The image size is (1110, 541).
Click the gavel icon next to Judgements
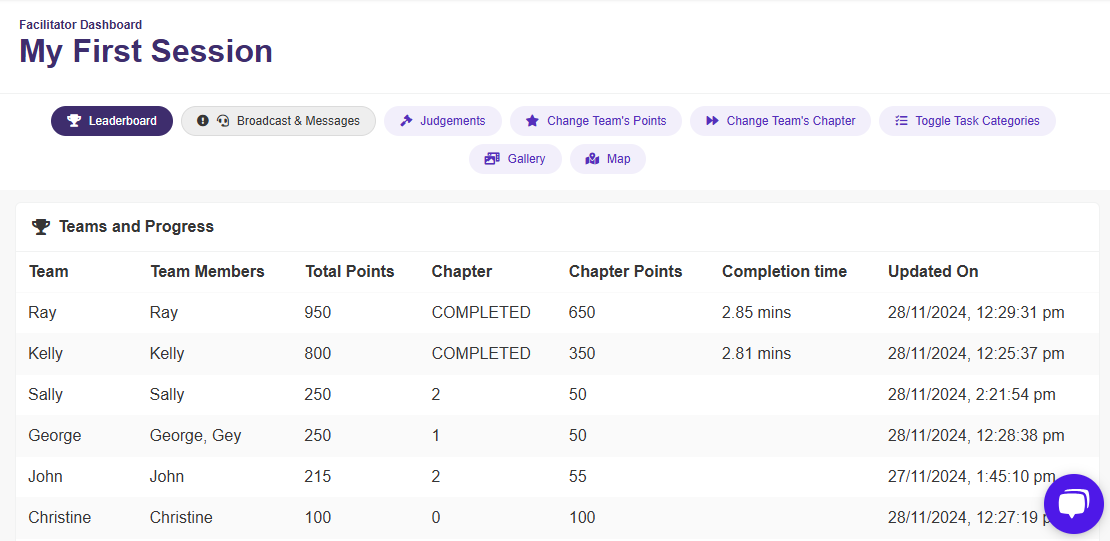click(406, 121)
